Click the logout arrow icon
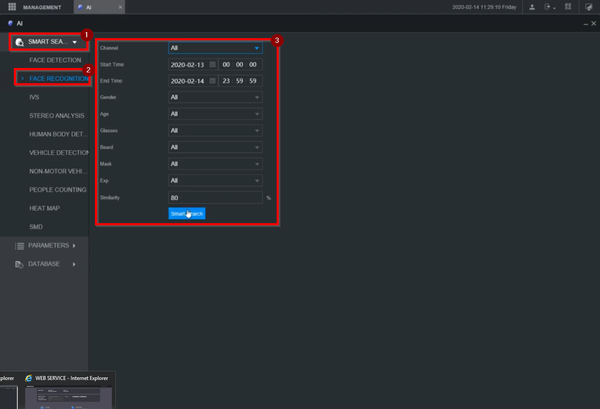600x409 pixels. click(x=547, y=7)
